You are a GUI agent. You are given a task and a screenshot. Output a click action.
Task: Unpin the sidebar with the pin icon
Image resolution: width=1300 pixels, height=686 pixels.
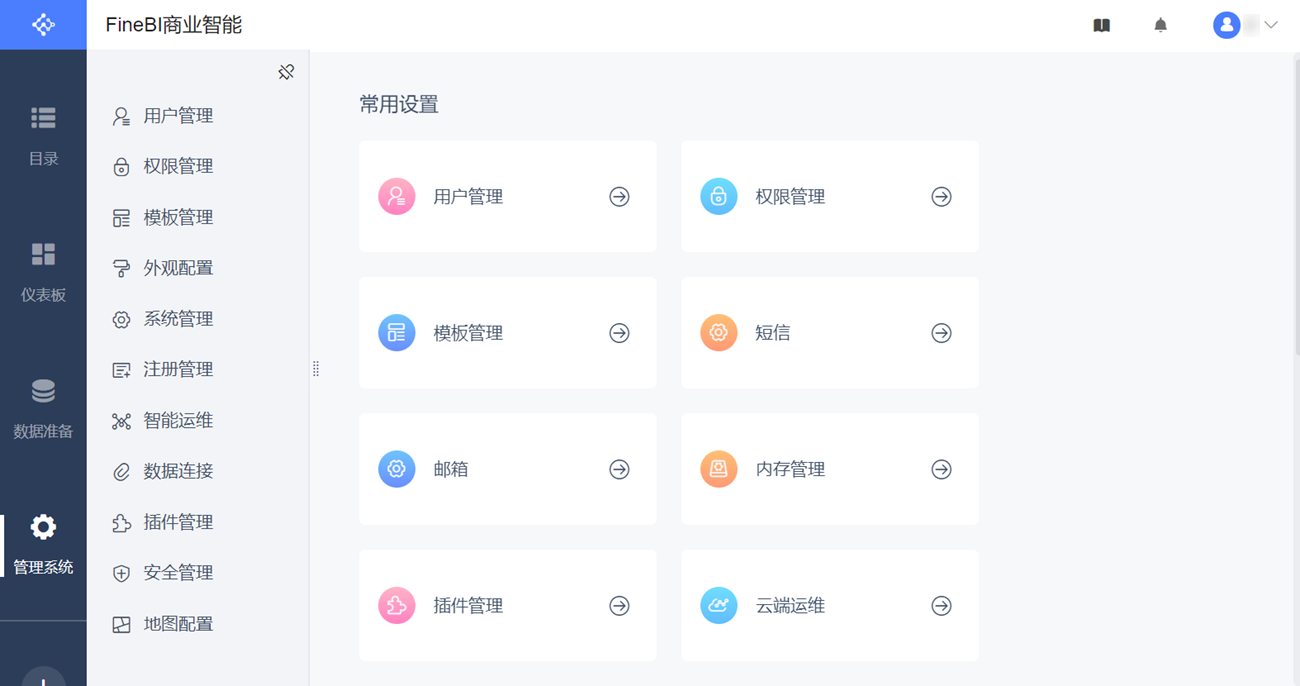(x=286, y=72)
